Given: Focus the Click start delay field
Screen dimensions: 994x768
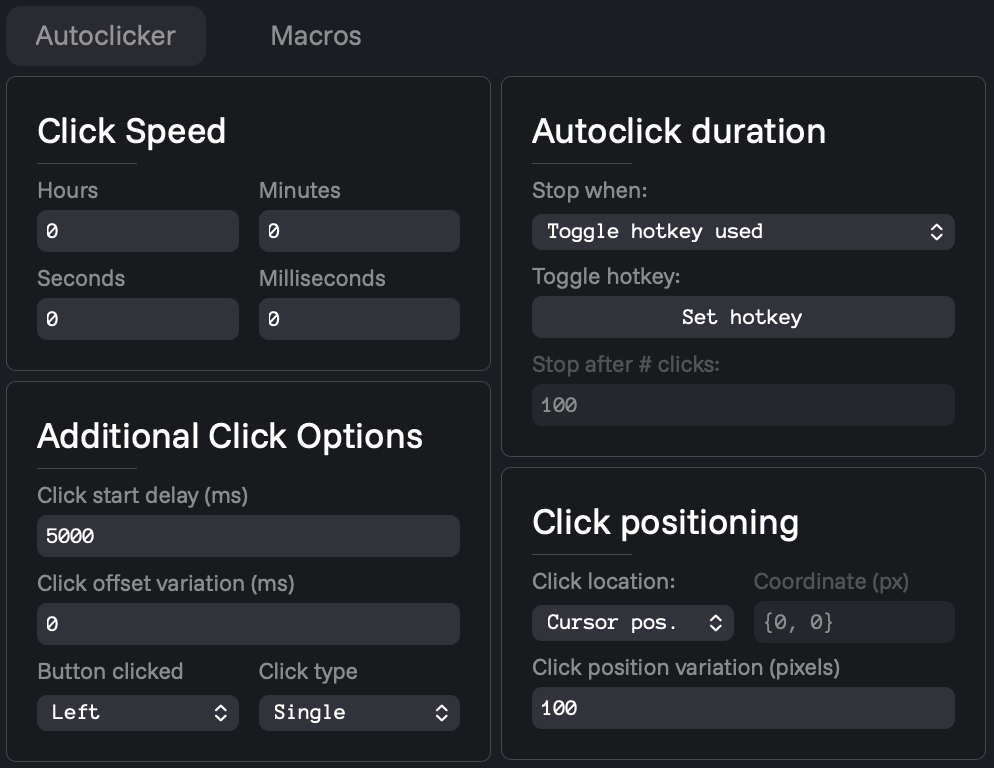Looking at the screenshot, I should (x=248, y=536).
